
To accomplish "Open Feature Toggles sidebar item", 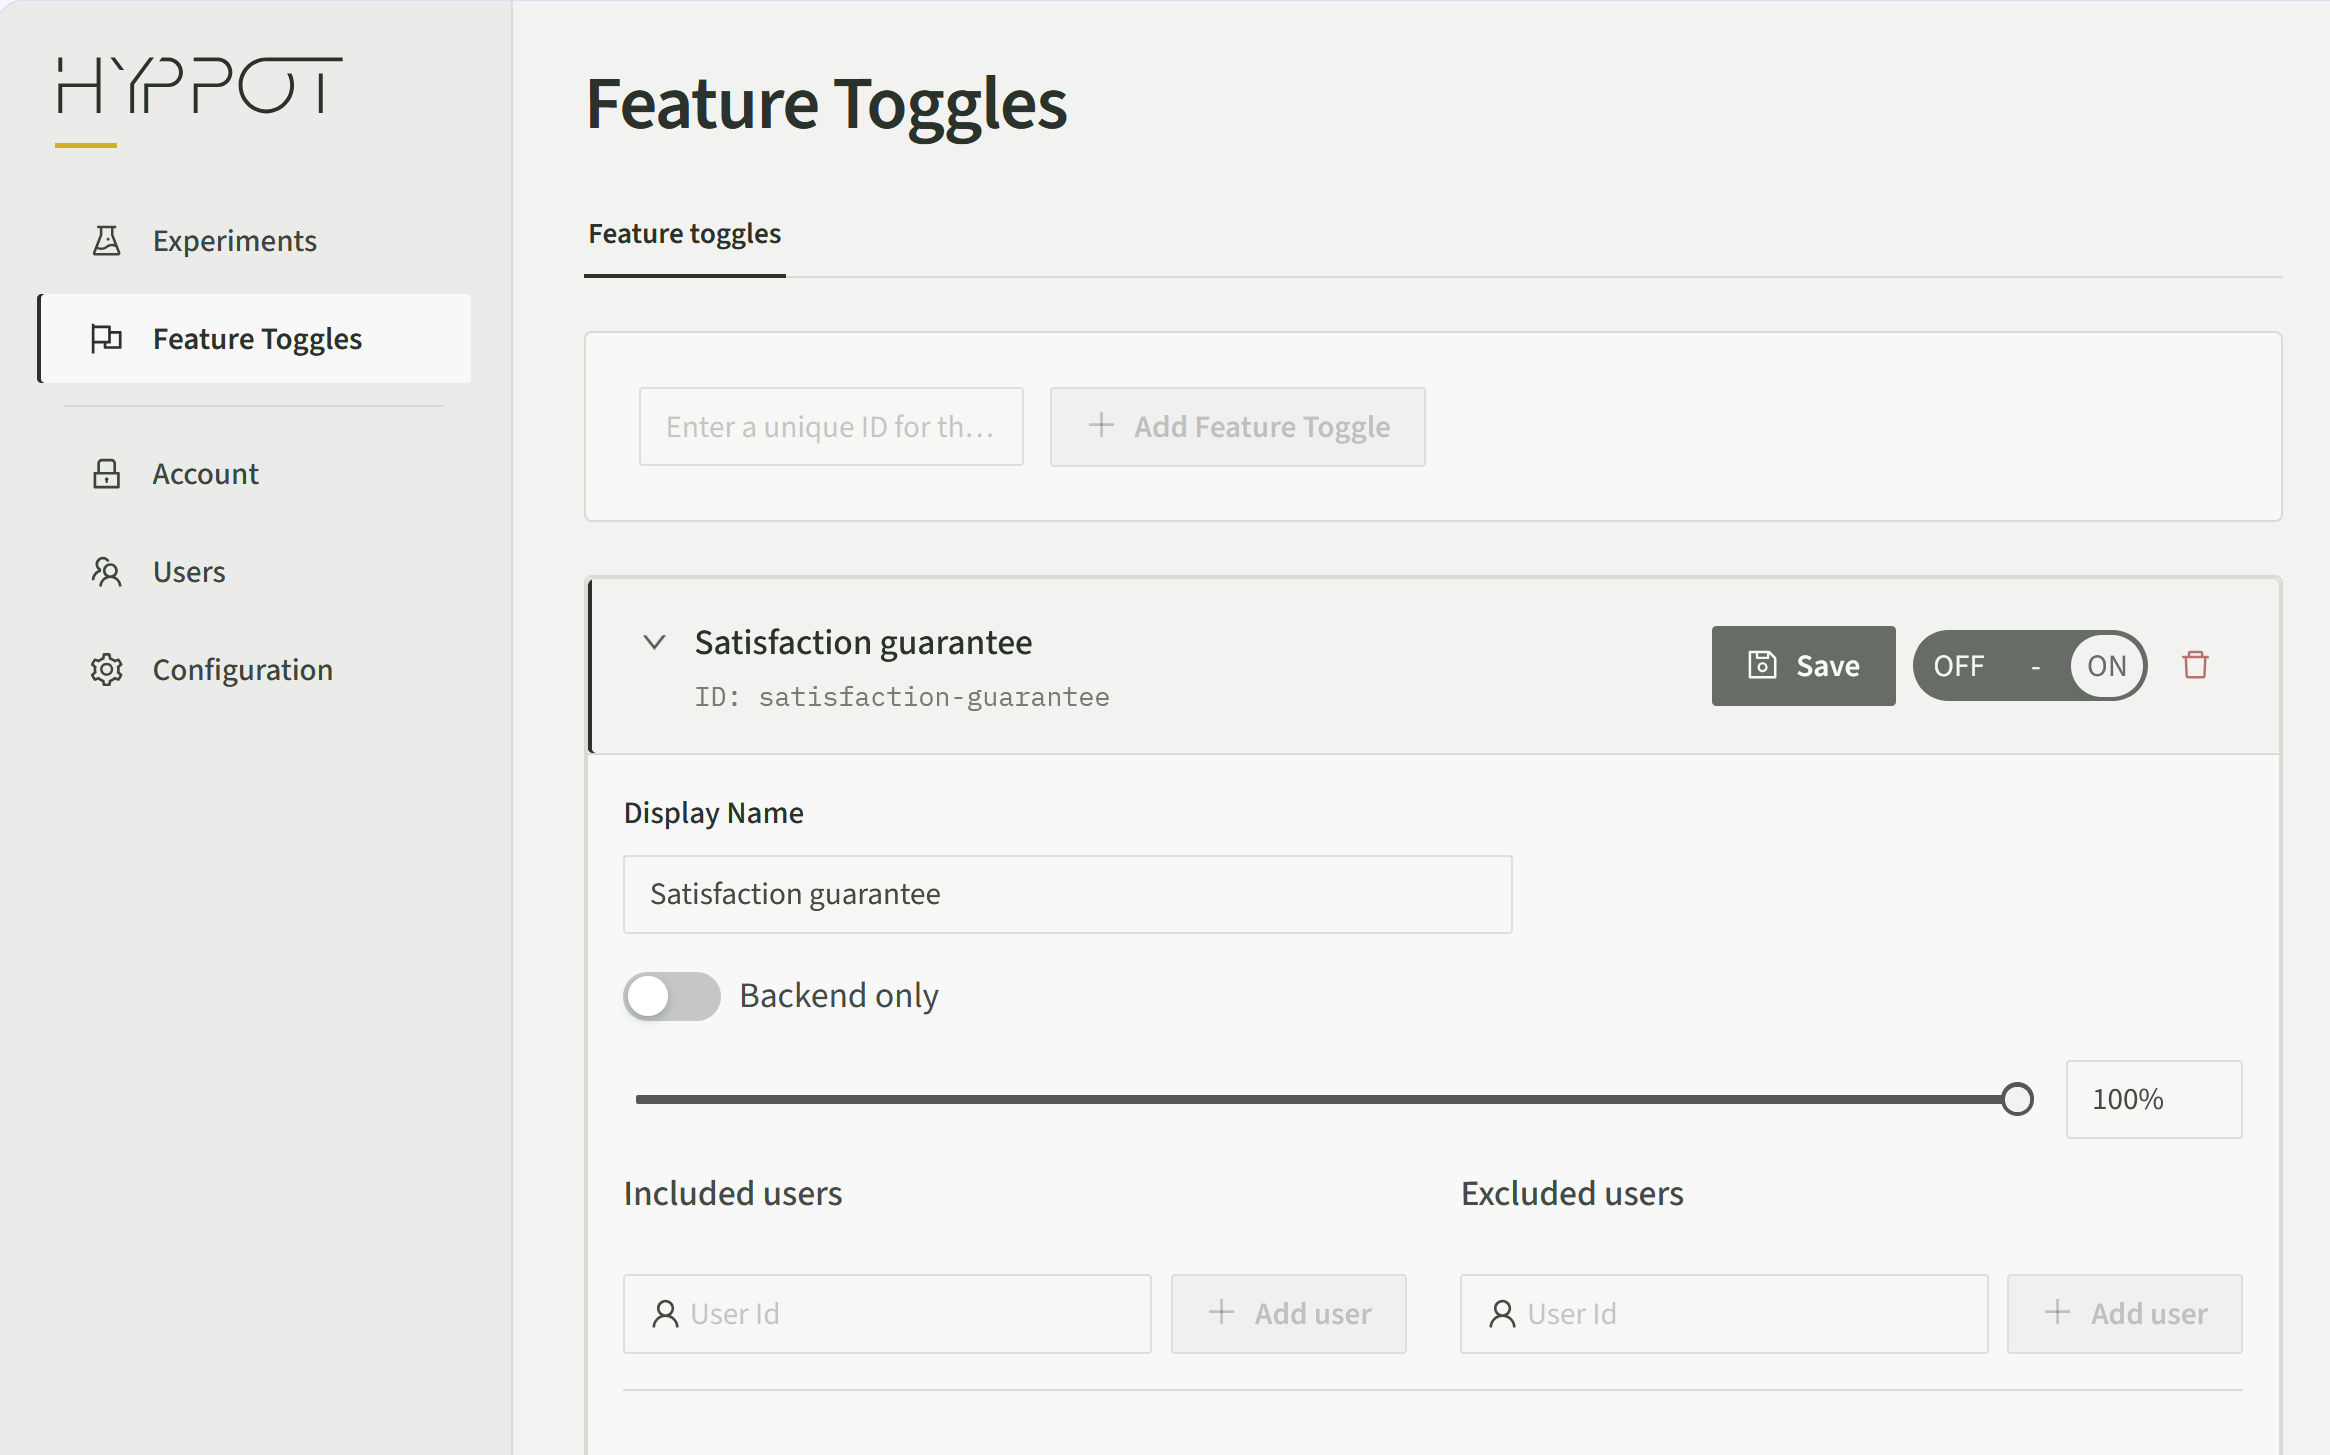I will tap(255, 339).
